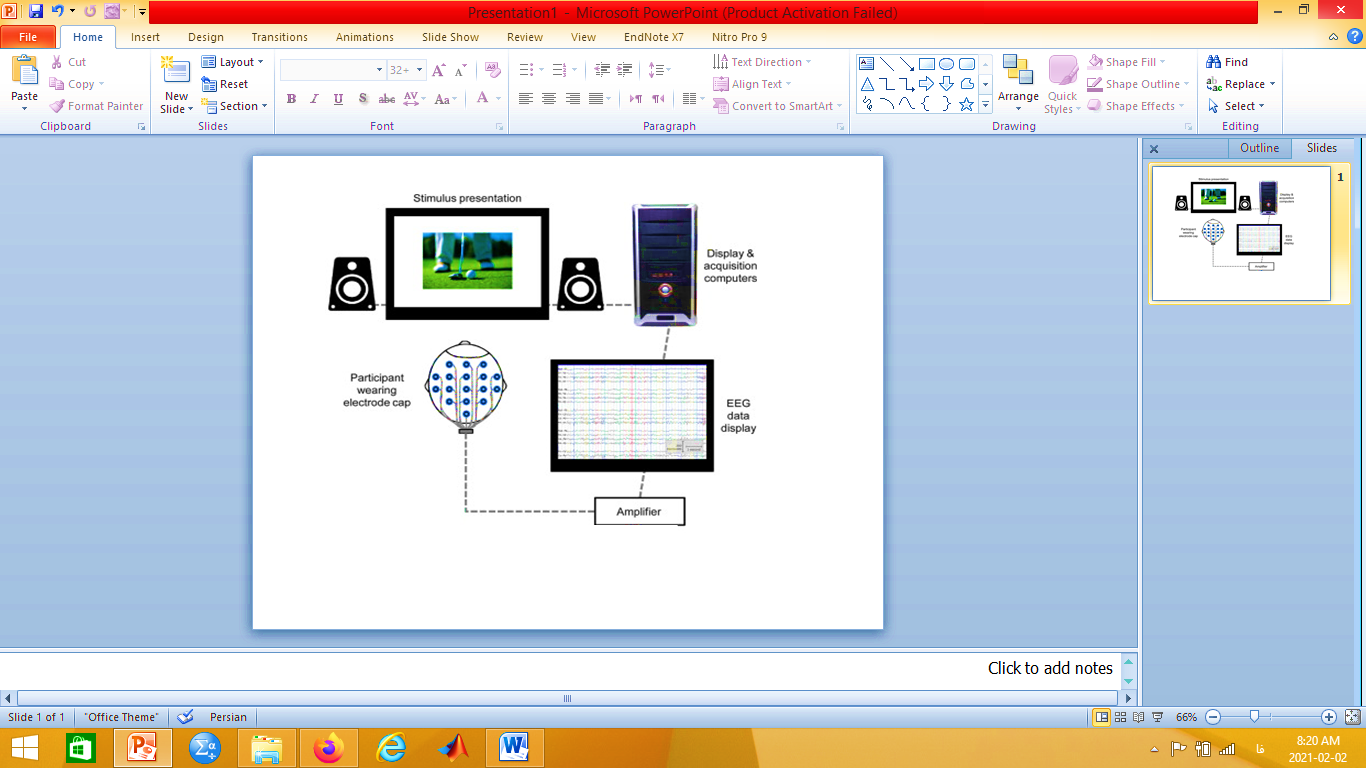Open the font size dropdown

(420, 70)
